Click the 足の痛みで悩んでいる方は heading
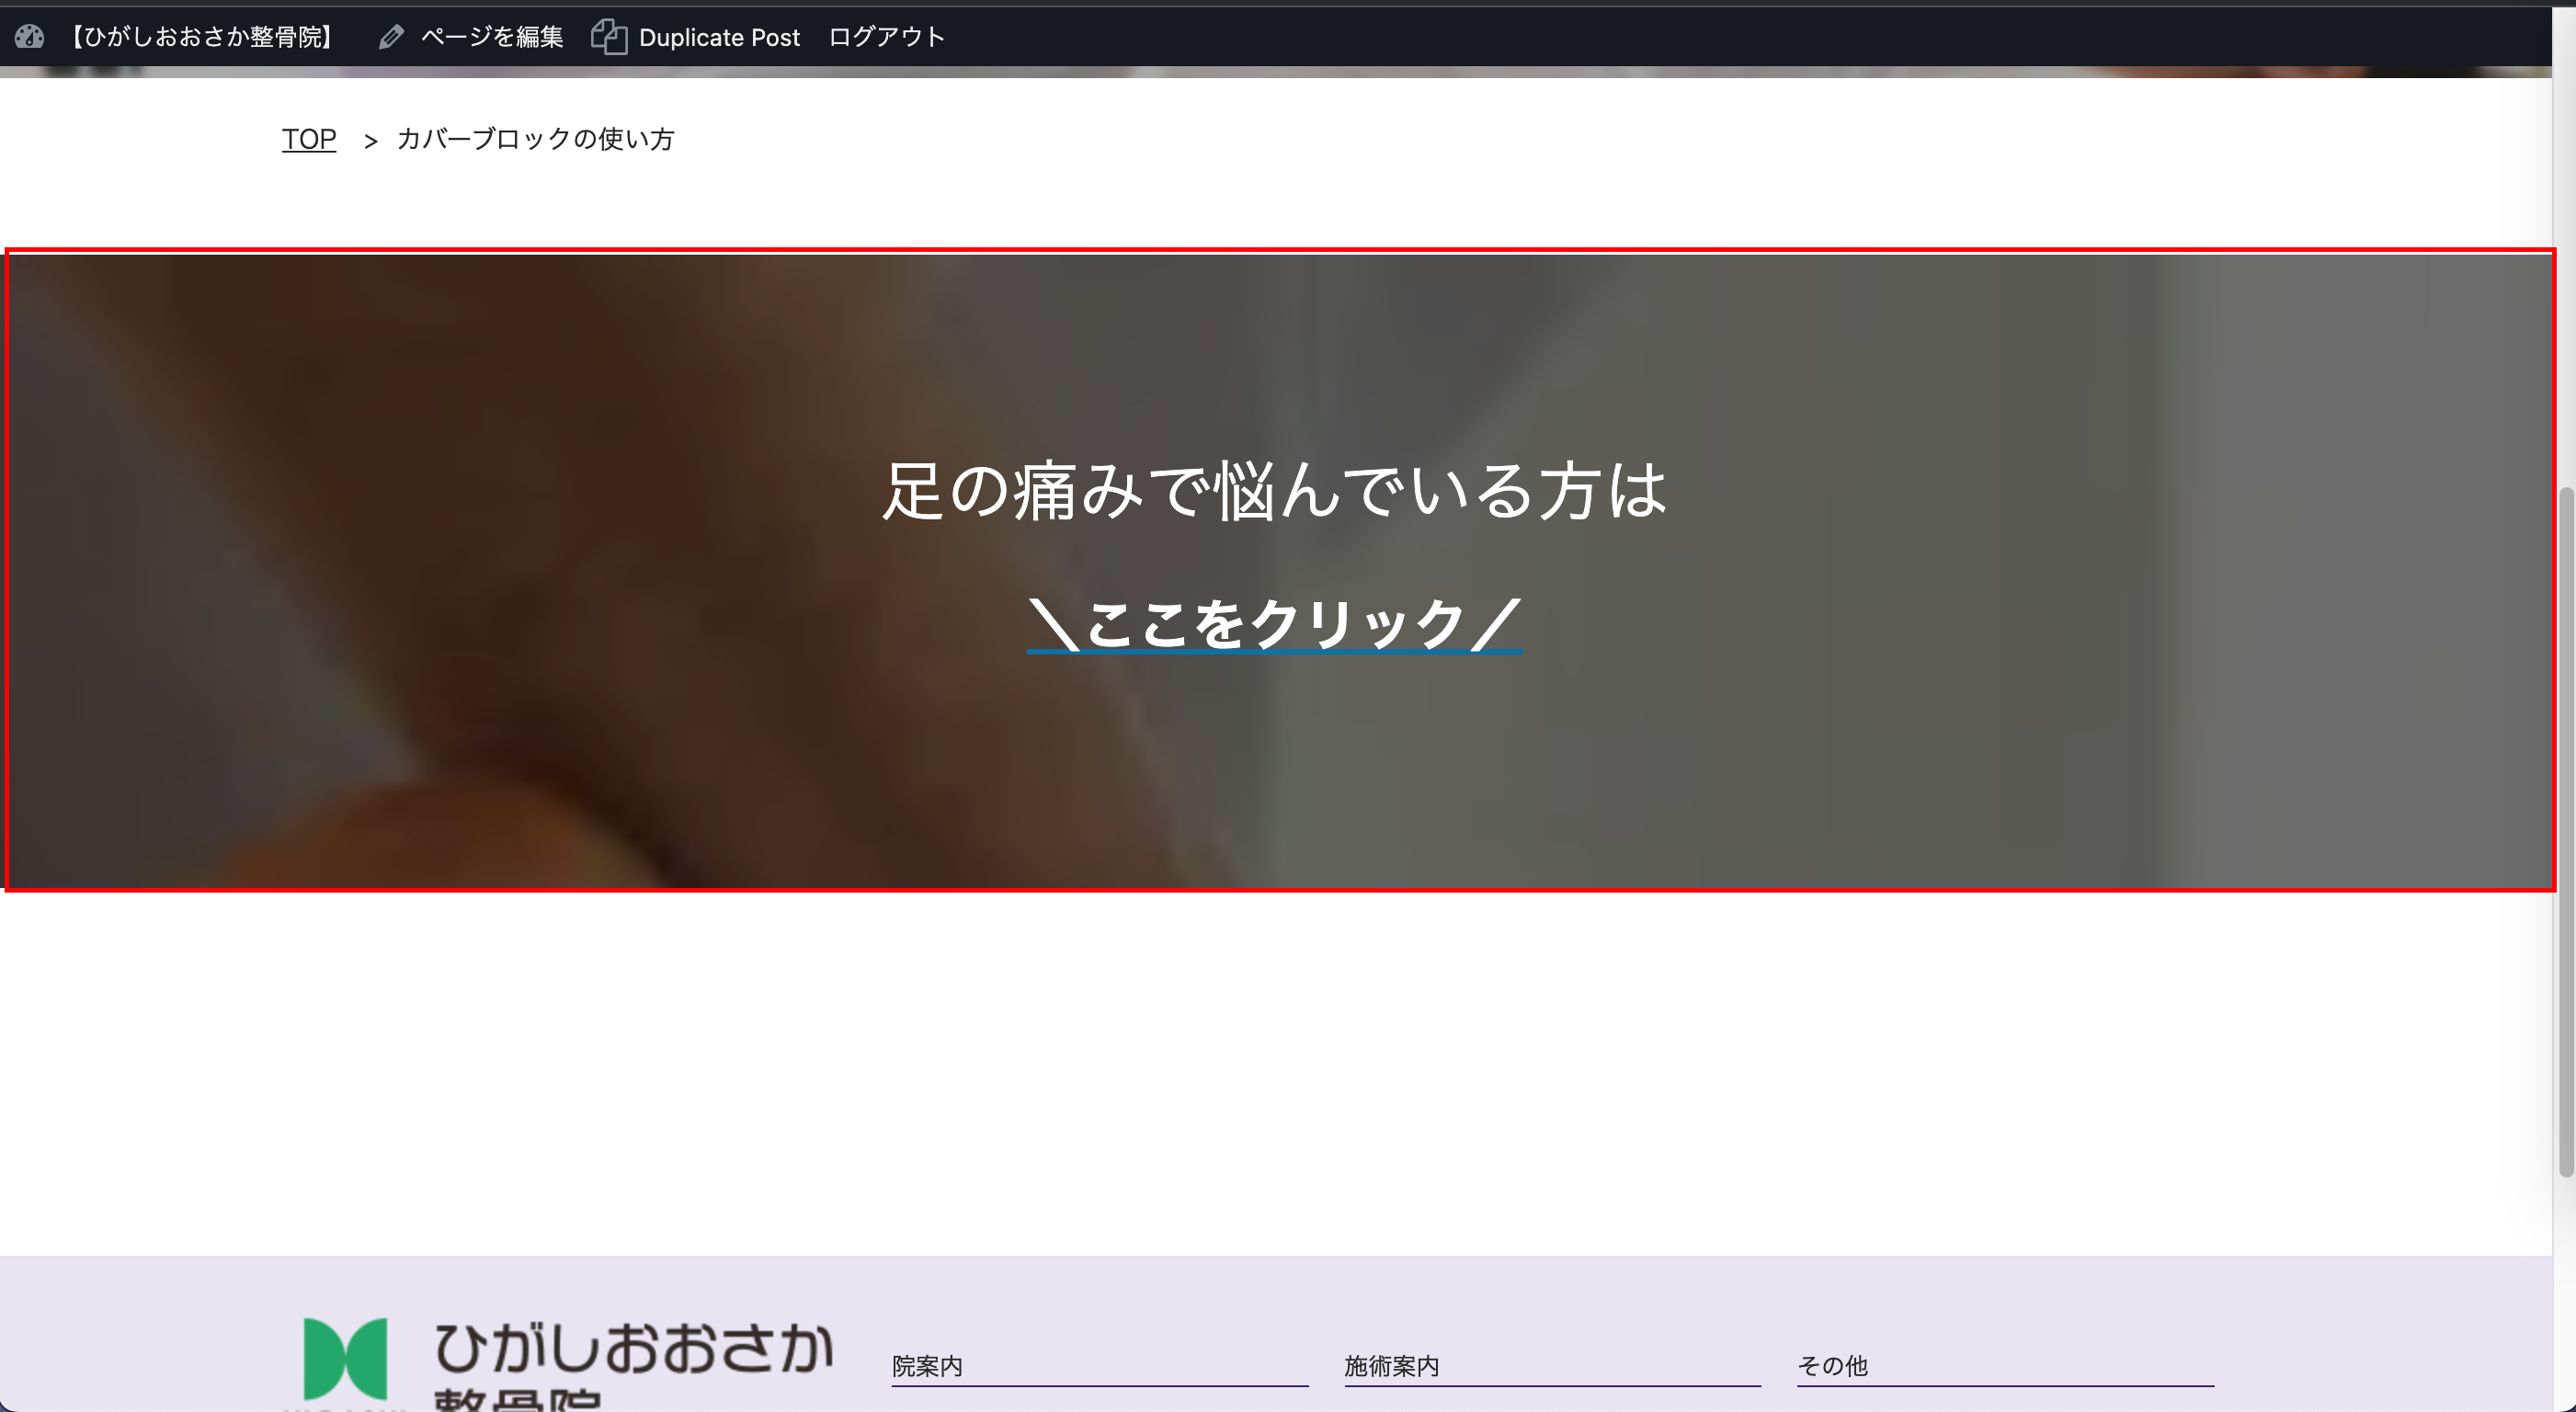This screenshot has width=2576, height=1412. pos(1274,491)
